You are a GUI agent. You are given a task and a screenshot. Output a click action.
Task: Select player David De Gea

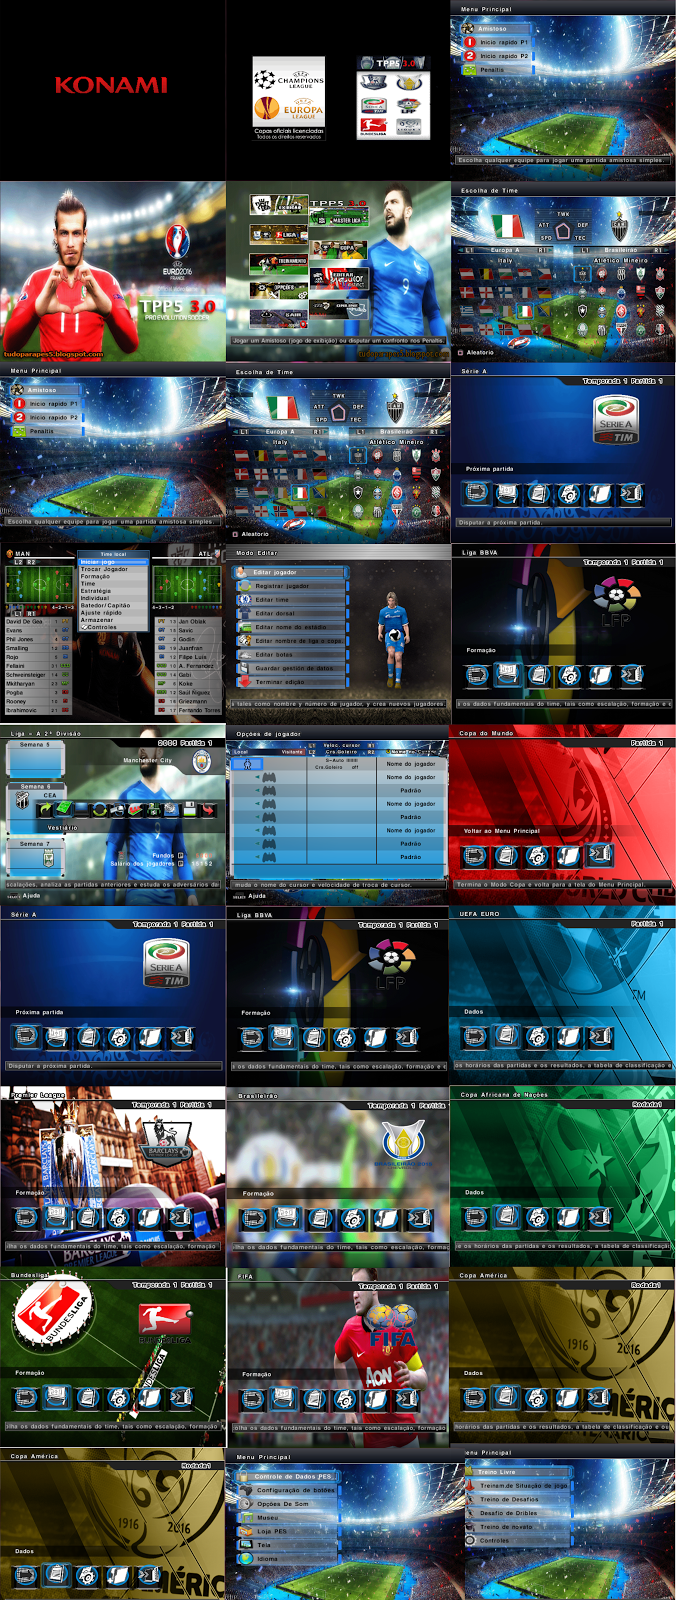click(x=37, y=621)
